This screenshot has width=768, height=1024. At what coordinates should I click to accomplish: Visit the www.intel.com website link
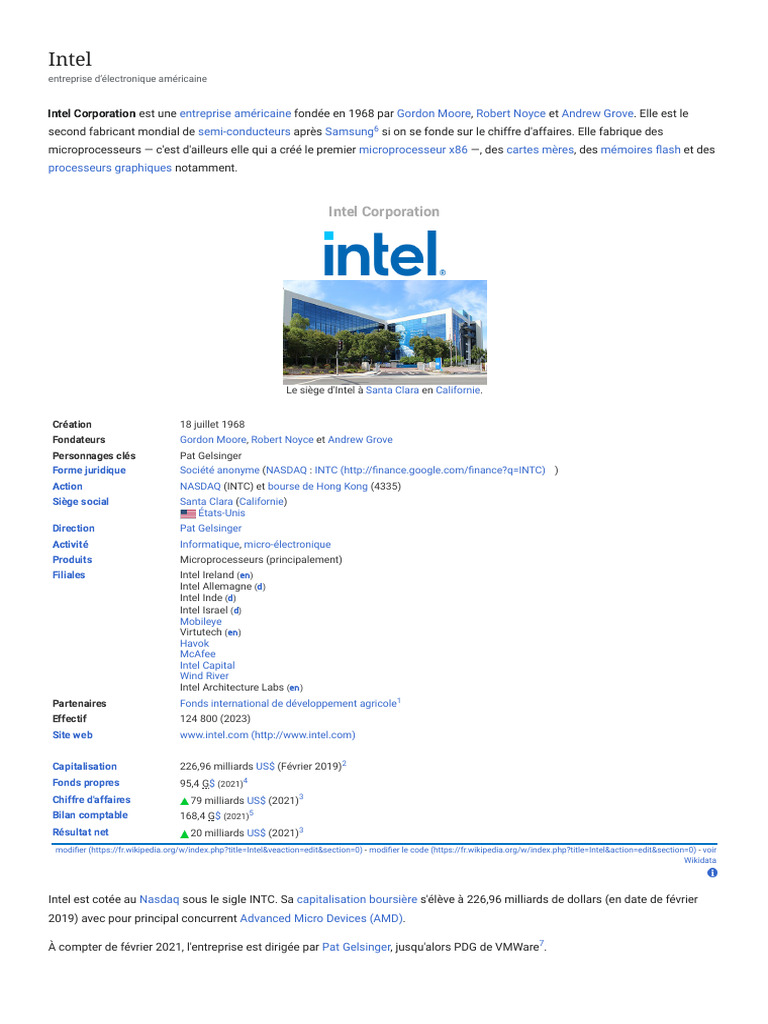(x=268, y=735)
